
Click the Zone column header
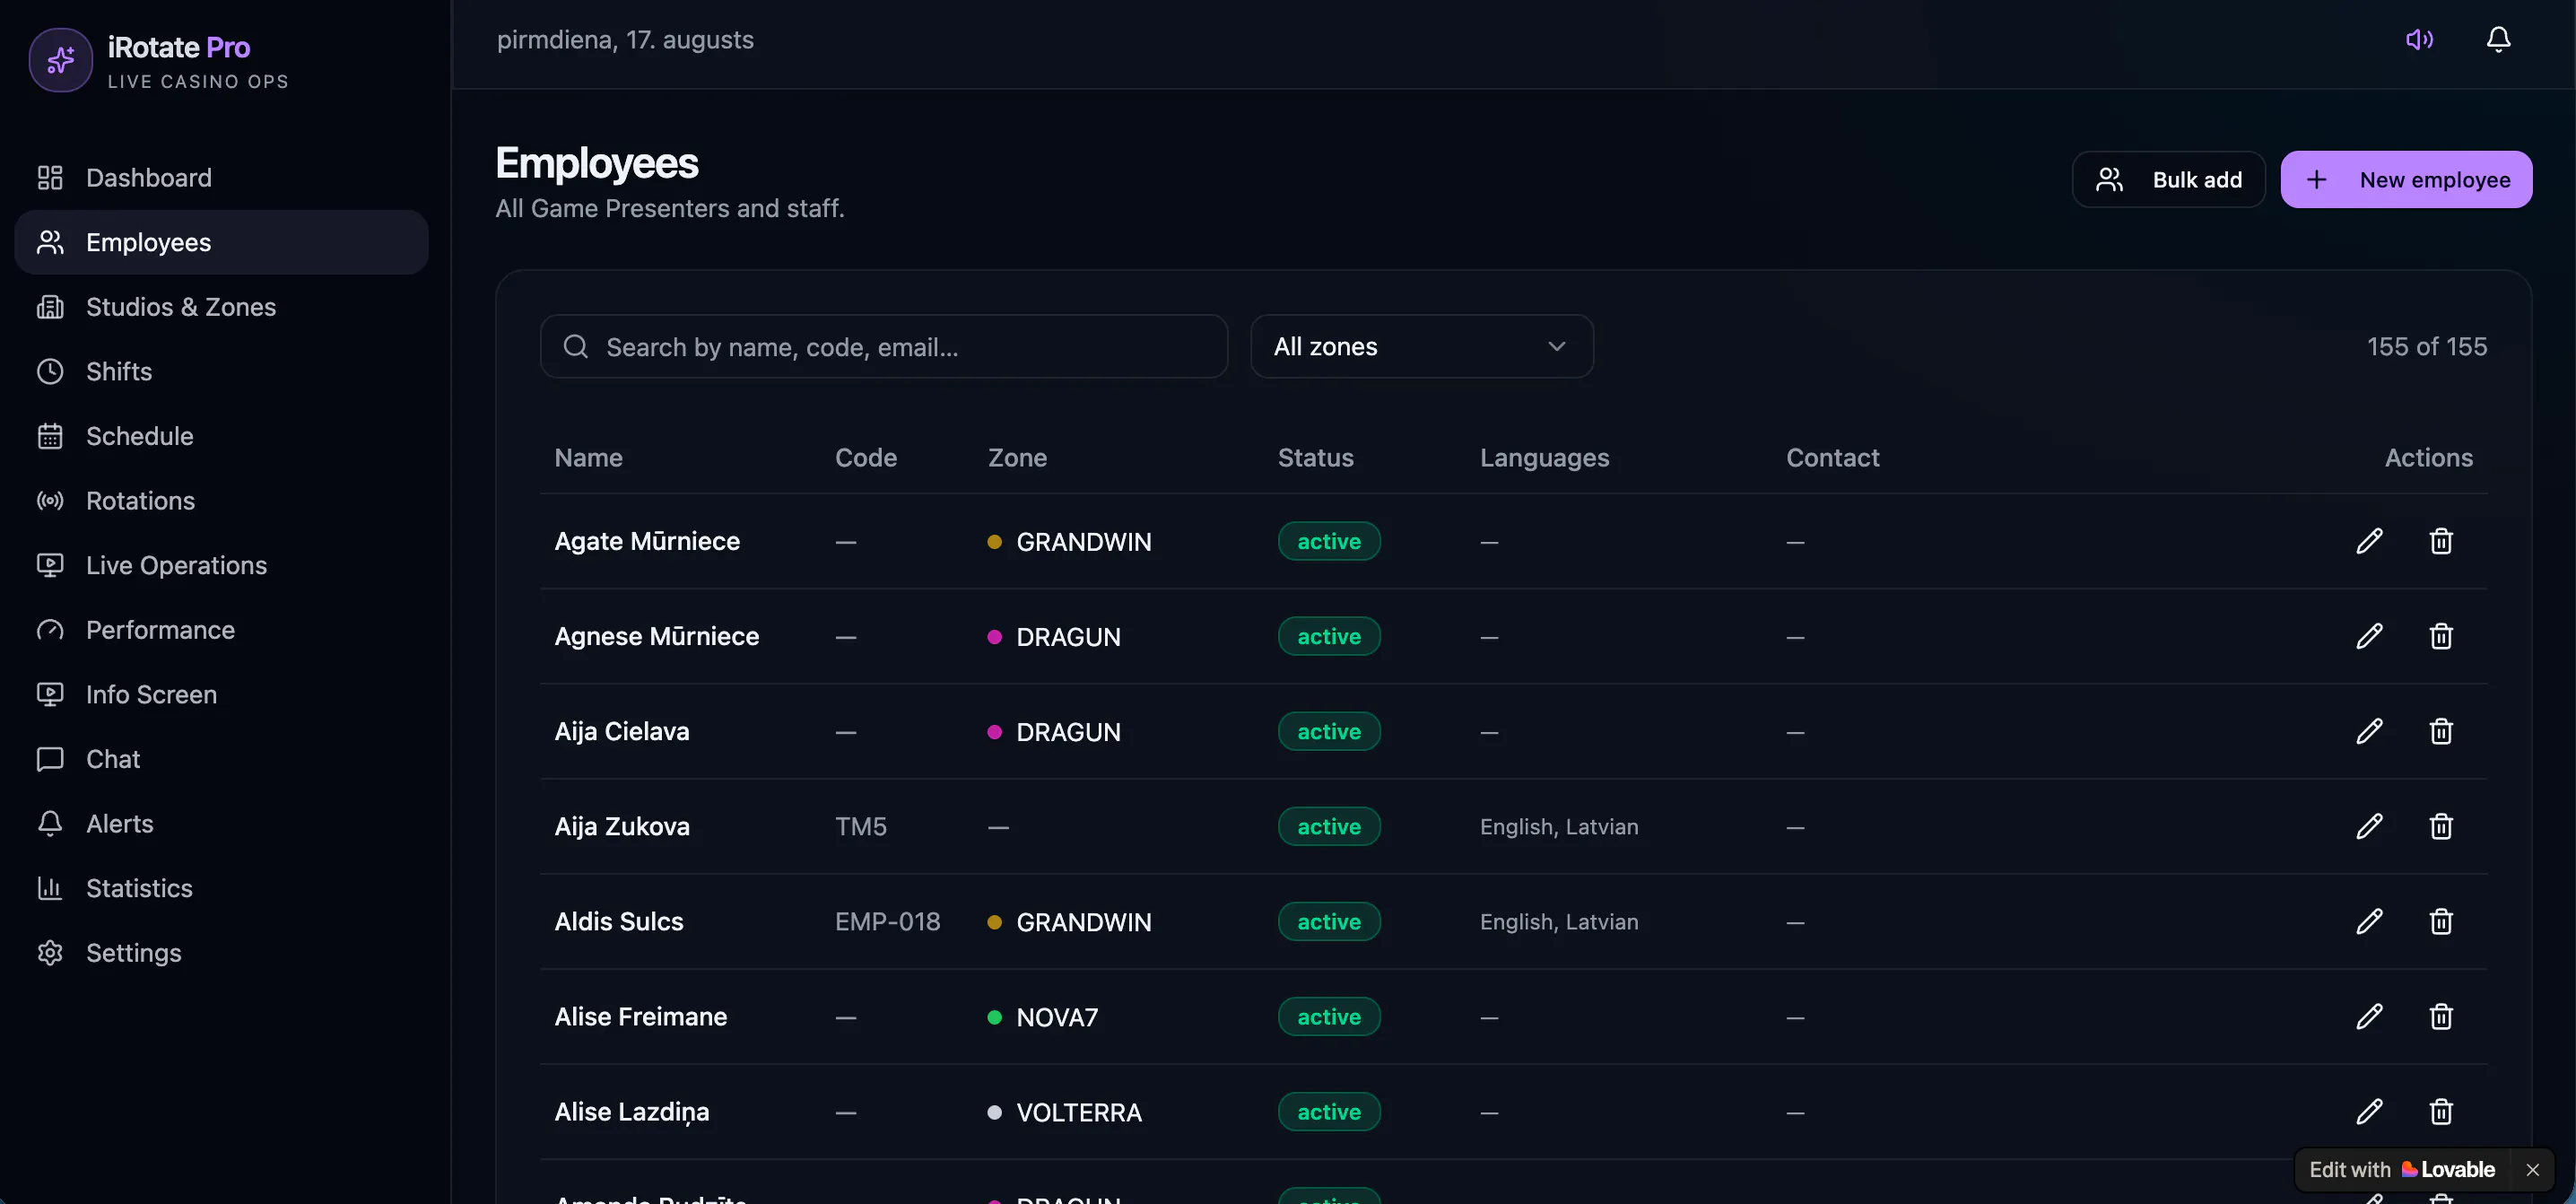pos(1017,457)
